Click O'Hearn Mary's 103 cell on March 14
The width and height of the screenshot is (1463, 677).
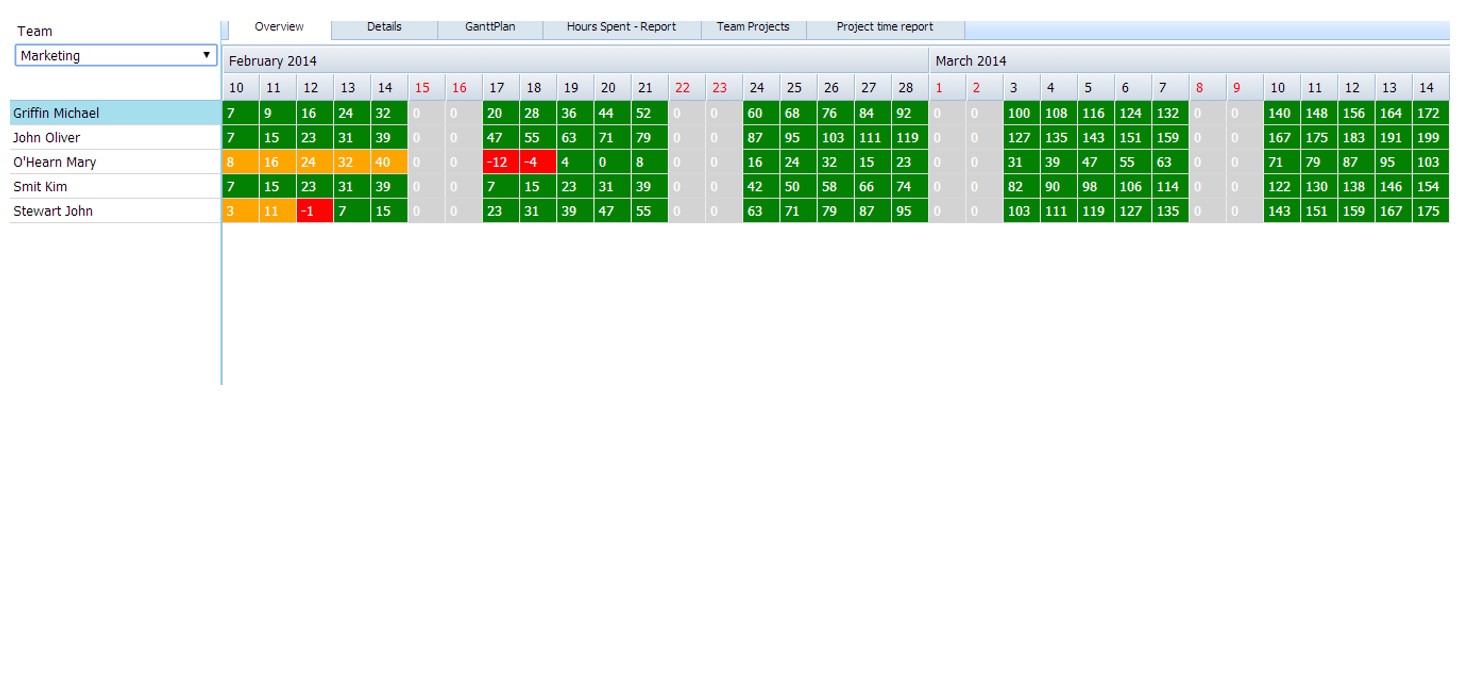click(x=1431, y=162)
